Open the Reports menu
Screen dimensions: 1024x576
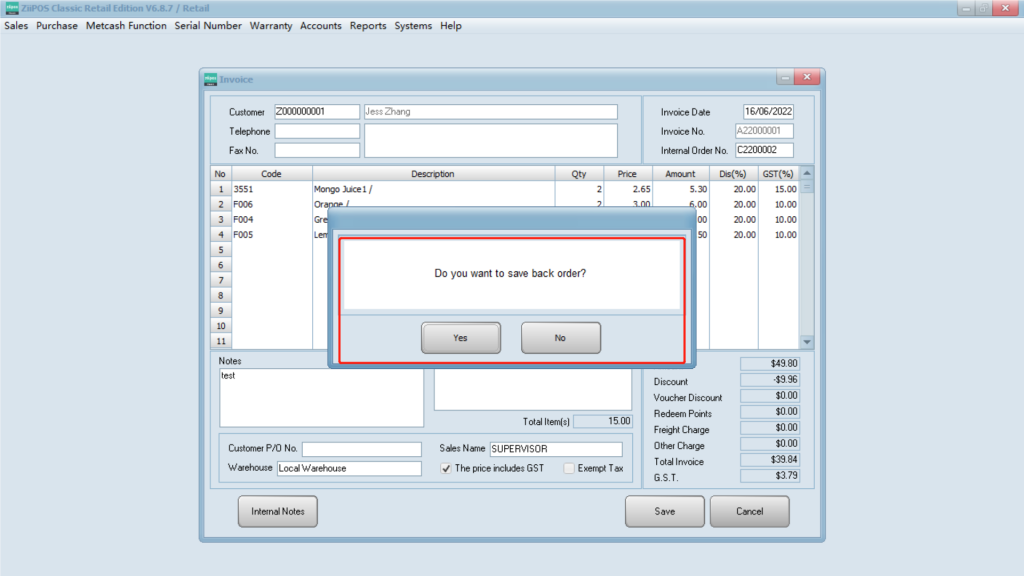(368, 26)
